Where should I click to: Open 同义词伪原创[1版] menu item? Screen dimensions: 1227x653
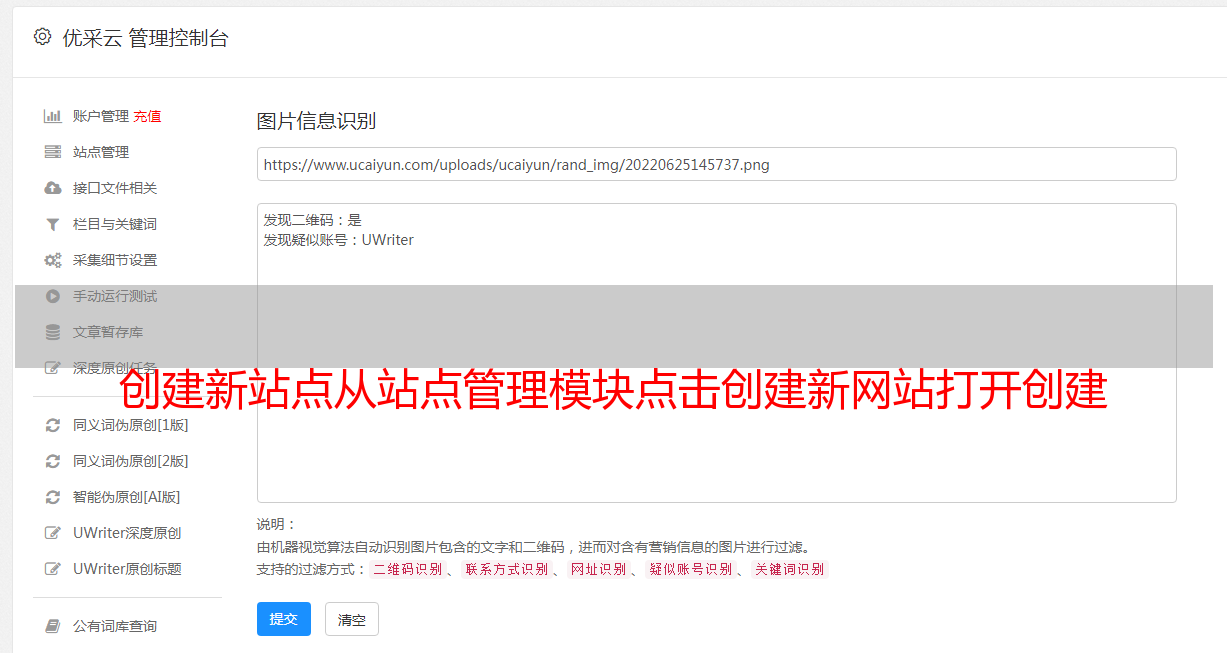pyautogui.click(x=131, y=425)
